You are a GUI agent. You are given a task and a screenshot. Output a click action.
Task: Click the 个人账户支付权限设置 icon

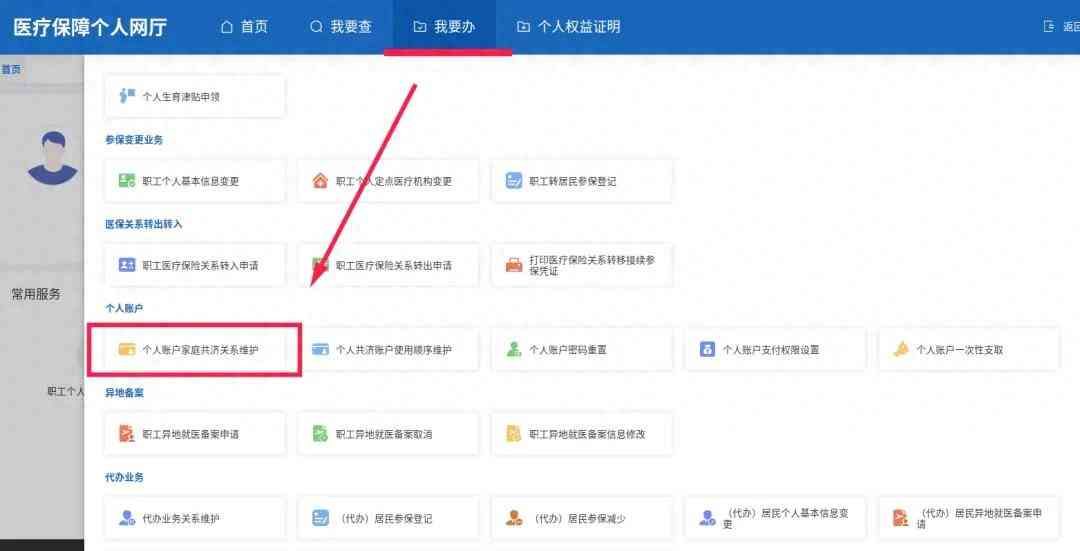(x=707, y=350)
